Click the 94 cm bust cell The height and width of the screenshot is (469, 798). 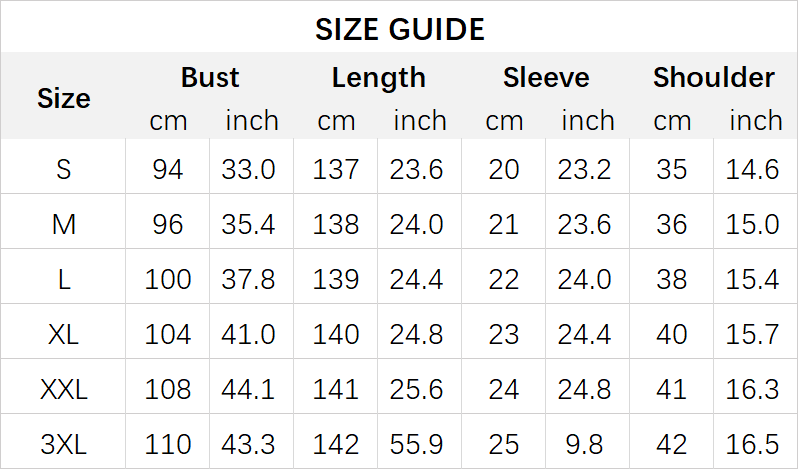(x=167, y=169)
